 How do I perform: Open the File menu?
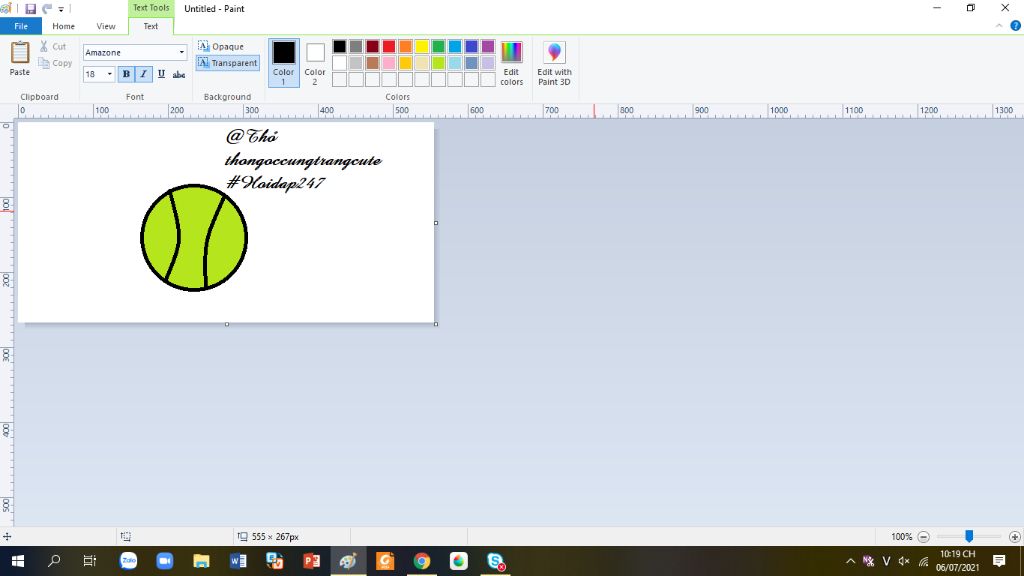coord(21,26)
